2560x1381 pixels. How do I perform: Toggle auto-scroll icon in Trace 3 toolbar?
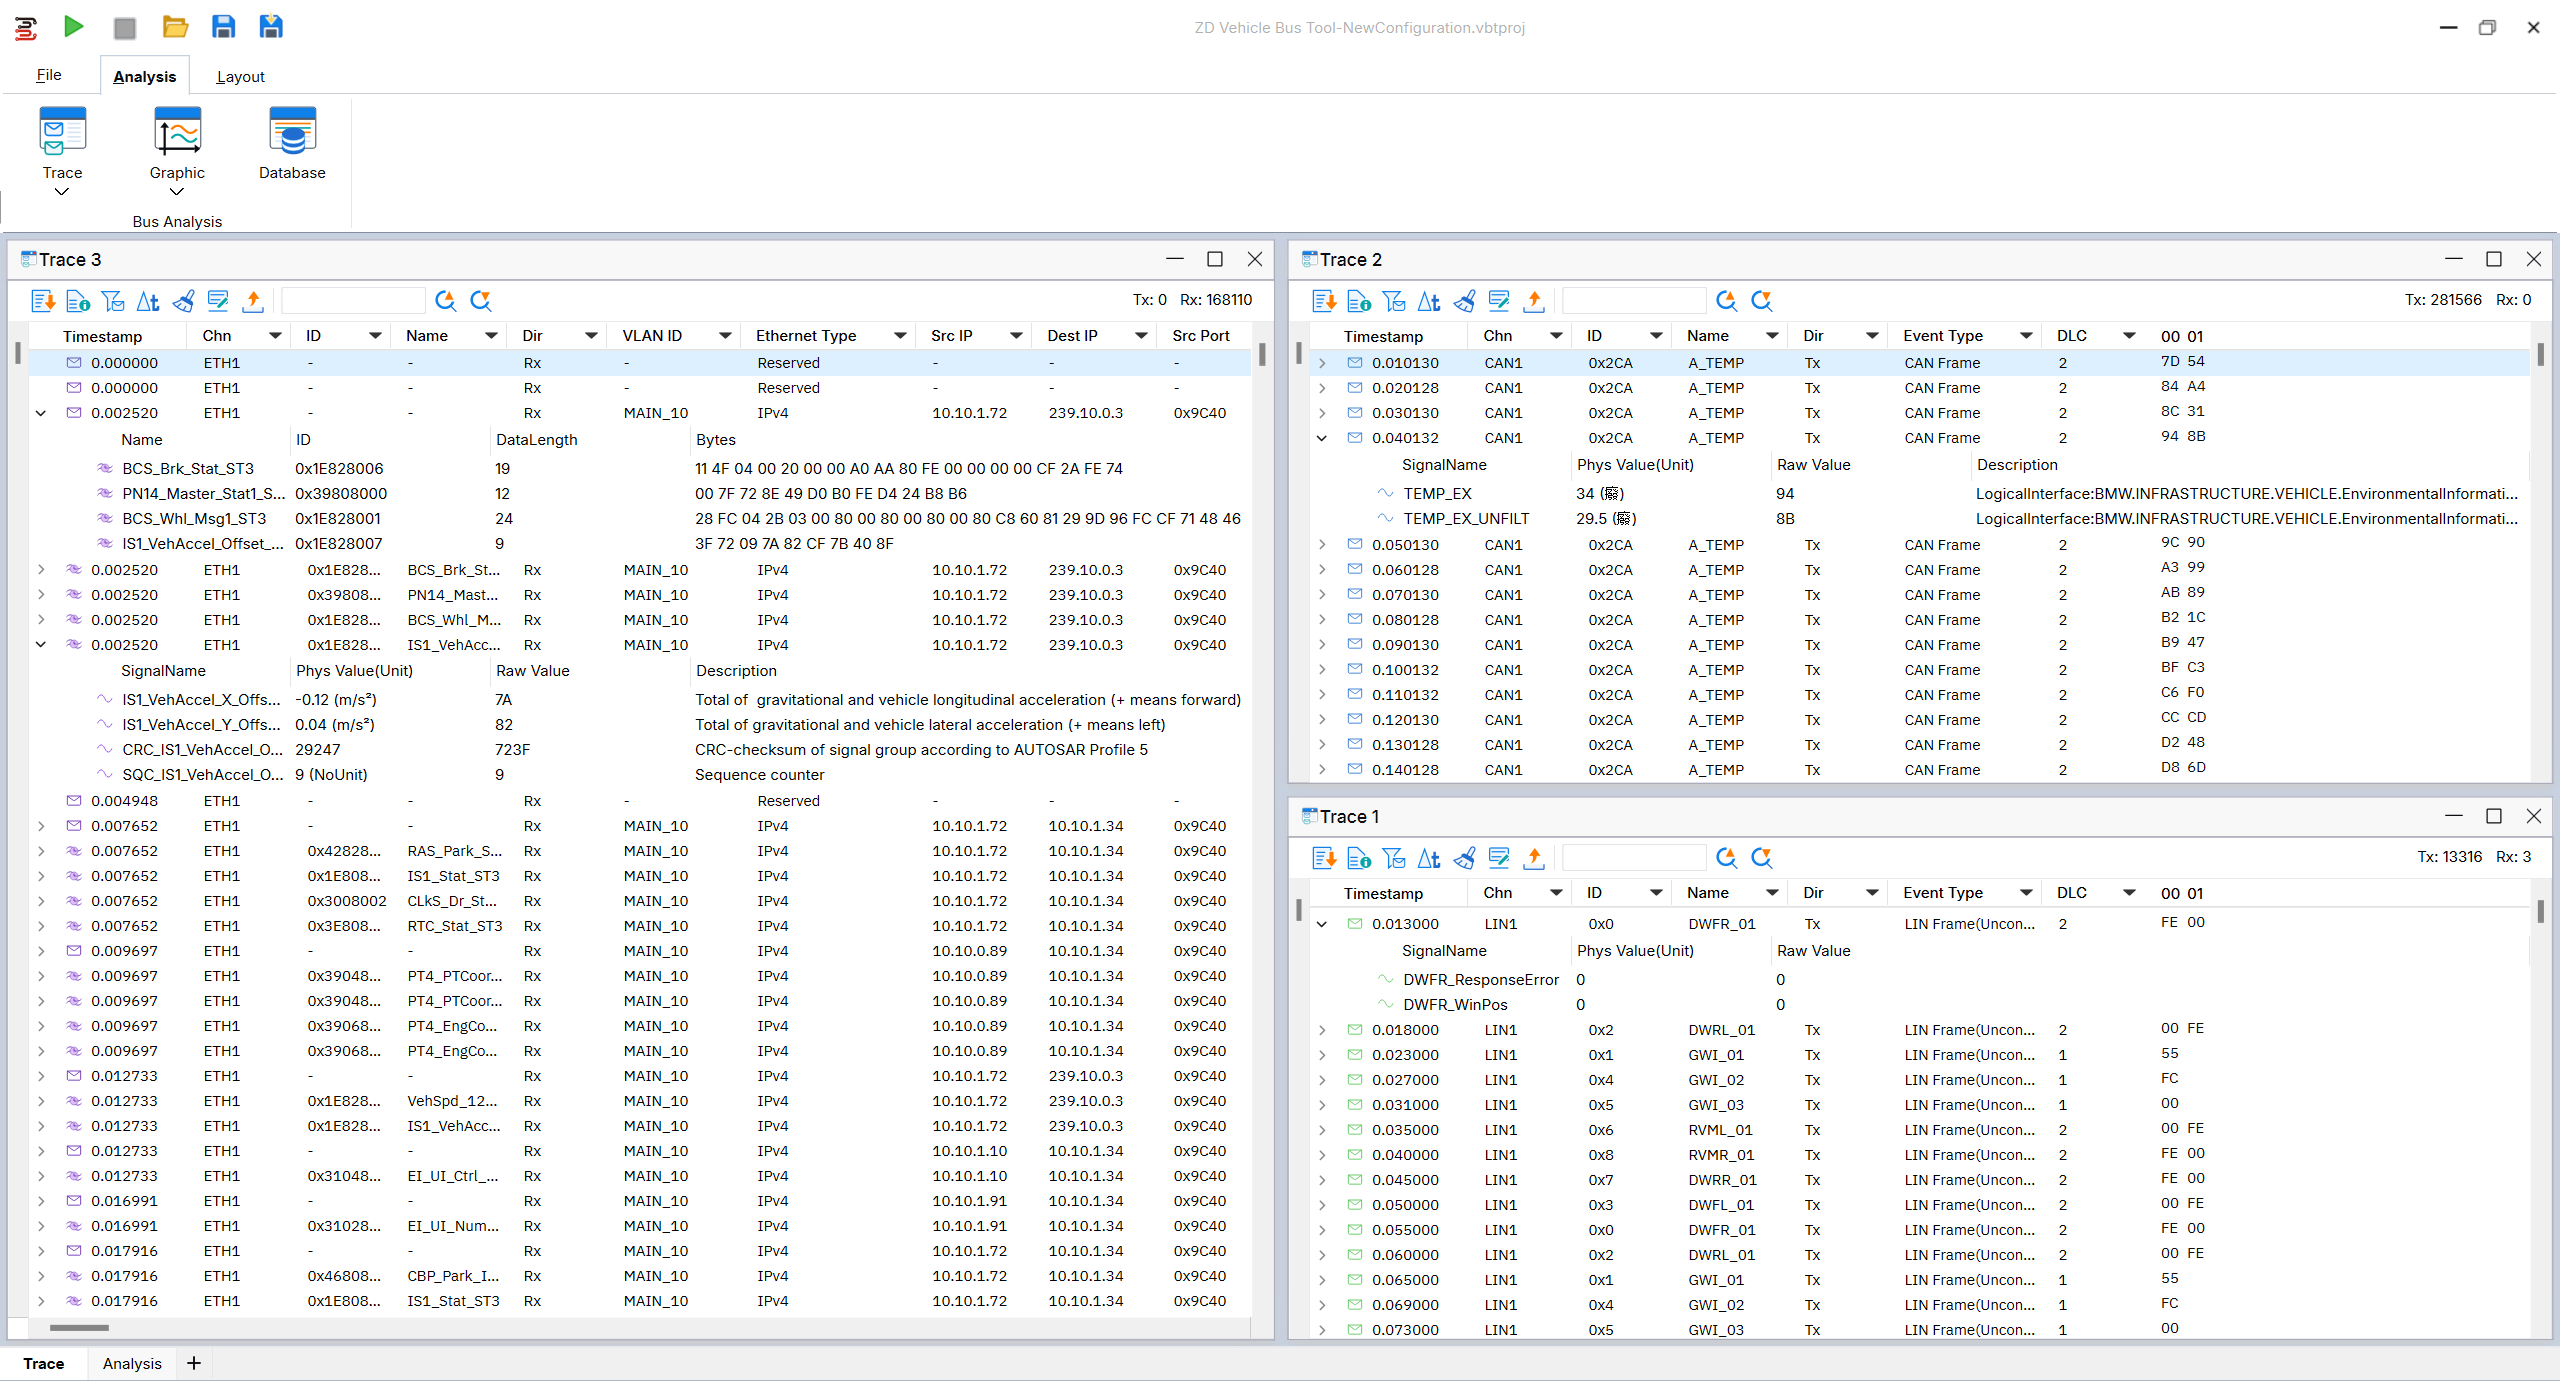click(43, 301)
